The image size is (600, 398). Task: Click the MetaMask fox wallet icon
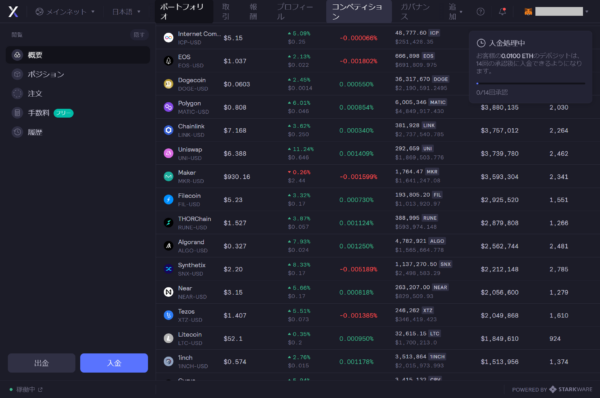click(x=528, y=12)
